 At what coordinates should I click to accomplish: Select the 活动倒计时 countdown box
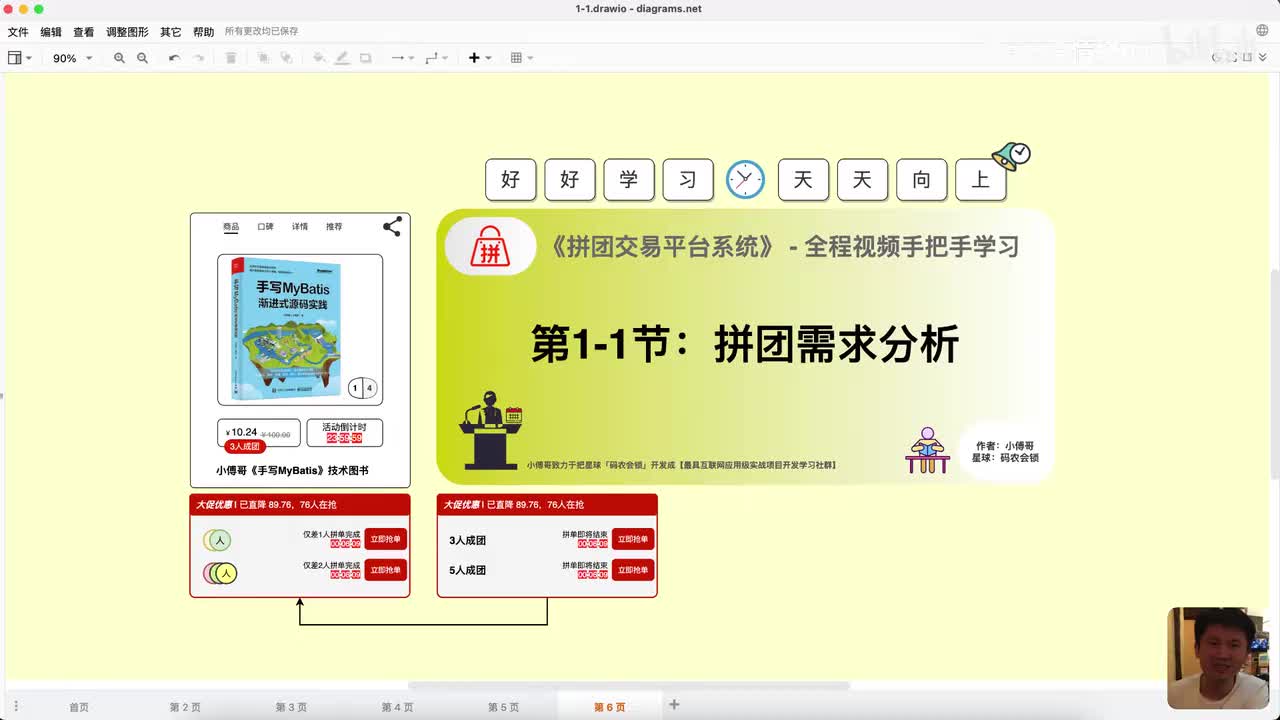[344, 433]
